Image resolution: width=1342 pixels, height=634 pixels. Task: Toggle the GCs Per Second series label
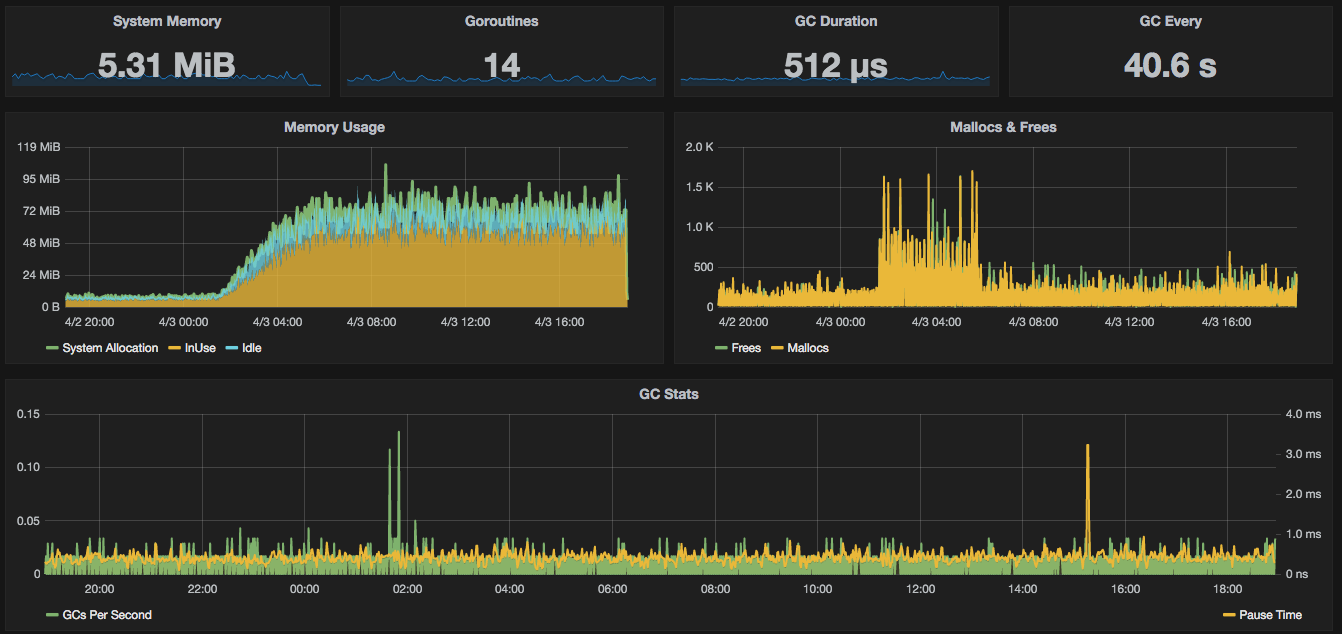[107, 615]
